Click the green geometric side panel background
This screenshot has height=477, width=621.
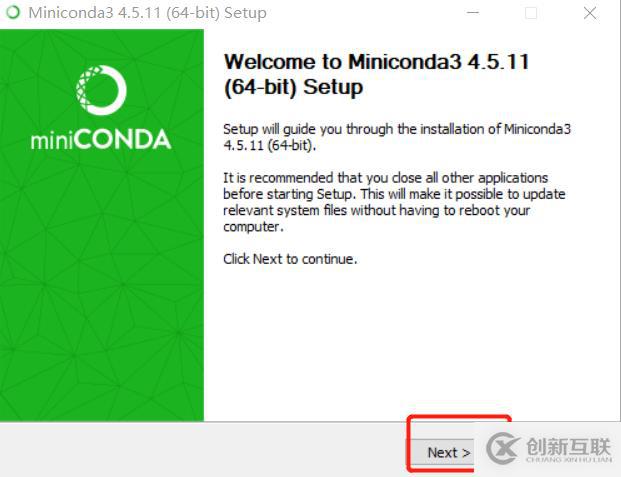(x=101, y=300)
